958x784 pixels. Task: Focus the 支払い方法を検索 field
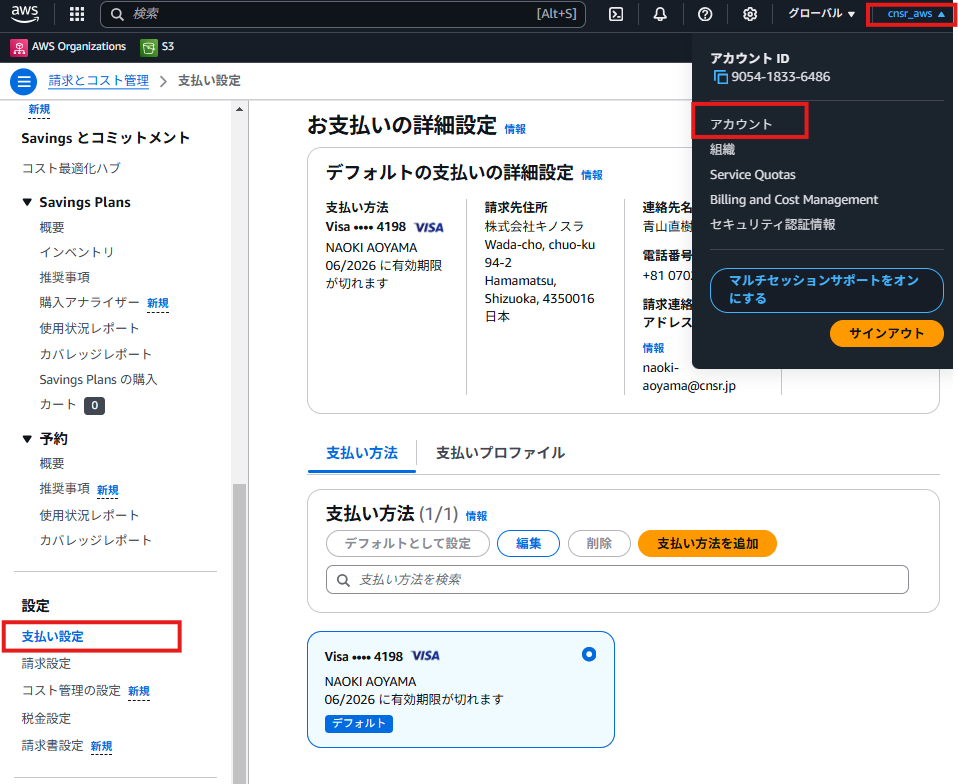[617, 579]
